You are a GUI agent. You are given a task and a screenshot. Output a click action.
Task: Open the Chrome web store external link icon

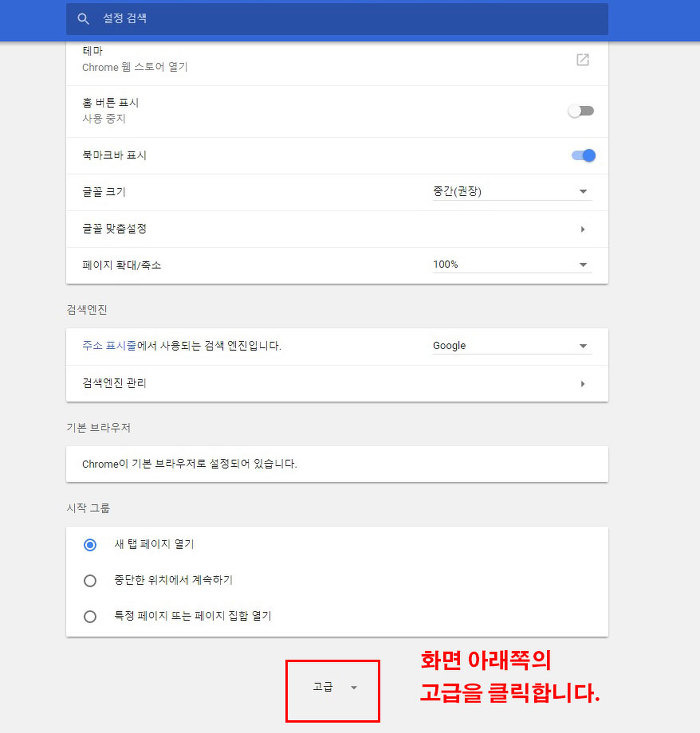click(x=582, y=60)
